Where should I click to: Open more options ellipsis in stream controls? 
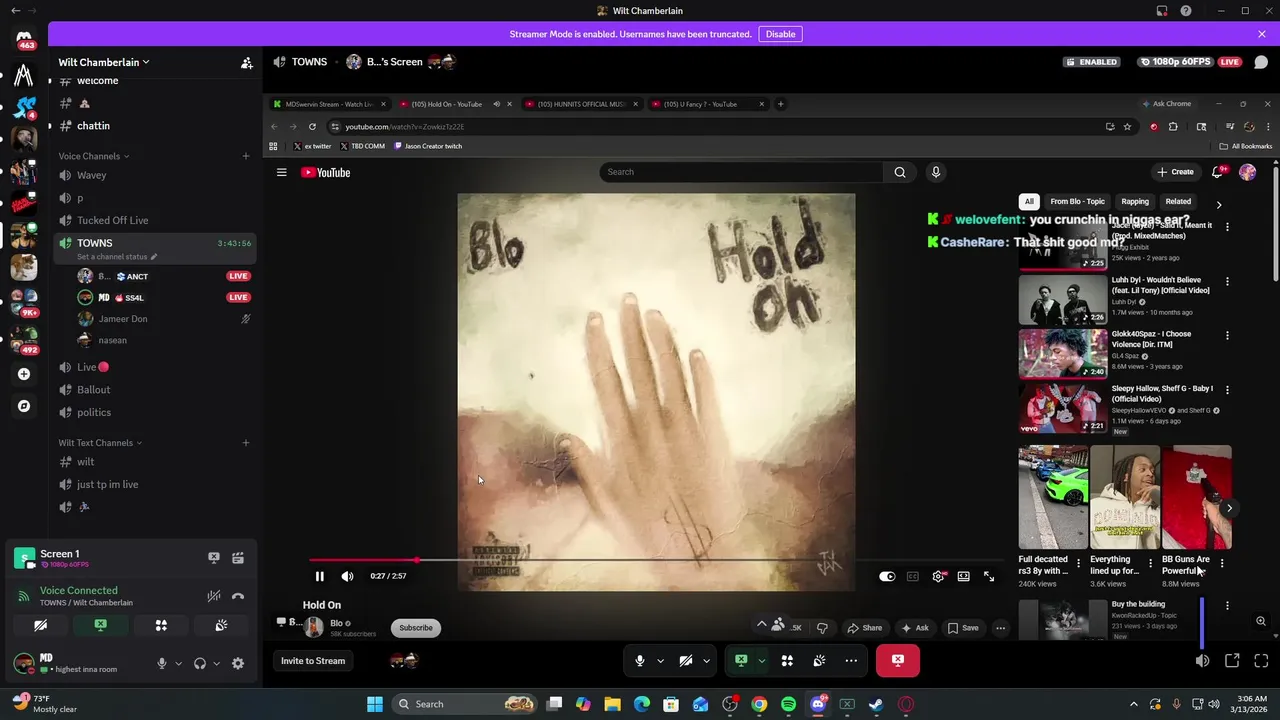[851, 660]
